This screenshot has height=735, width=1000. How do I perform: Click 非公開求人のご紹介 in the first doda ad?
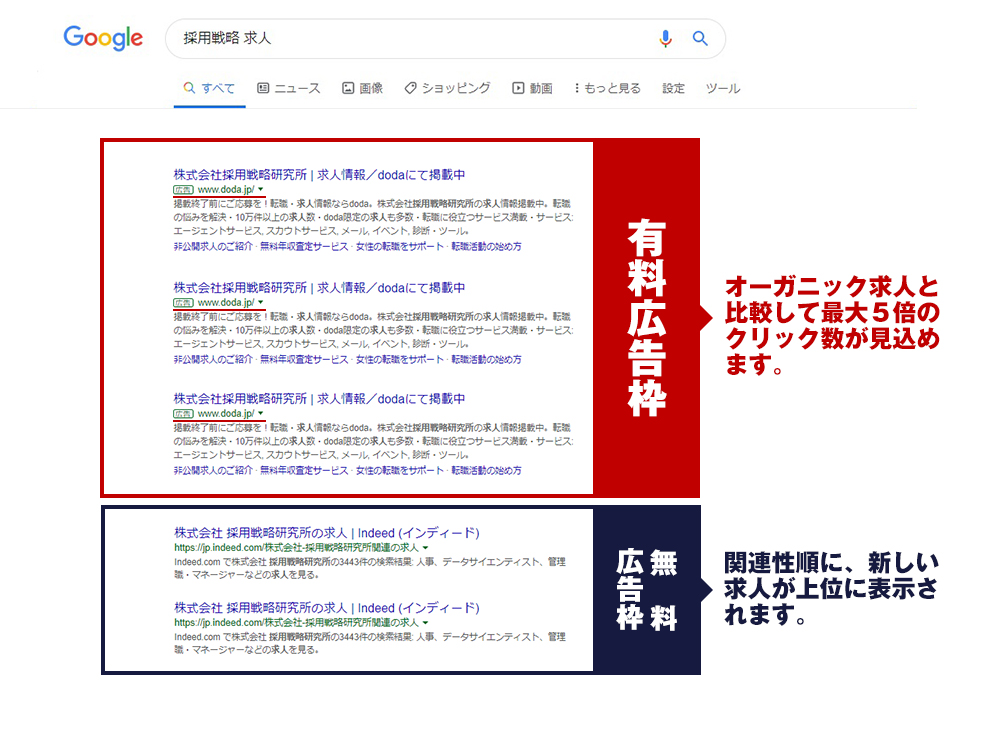(213, 246)
